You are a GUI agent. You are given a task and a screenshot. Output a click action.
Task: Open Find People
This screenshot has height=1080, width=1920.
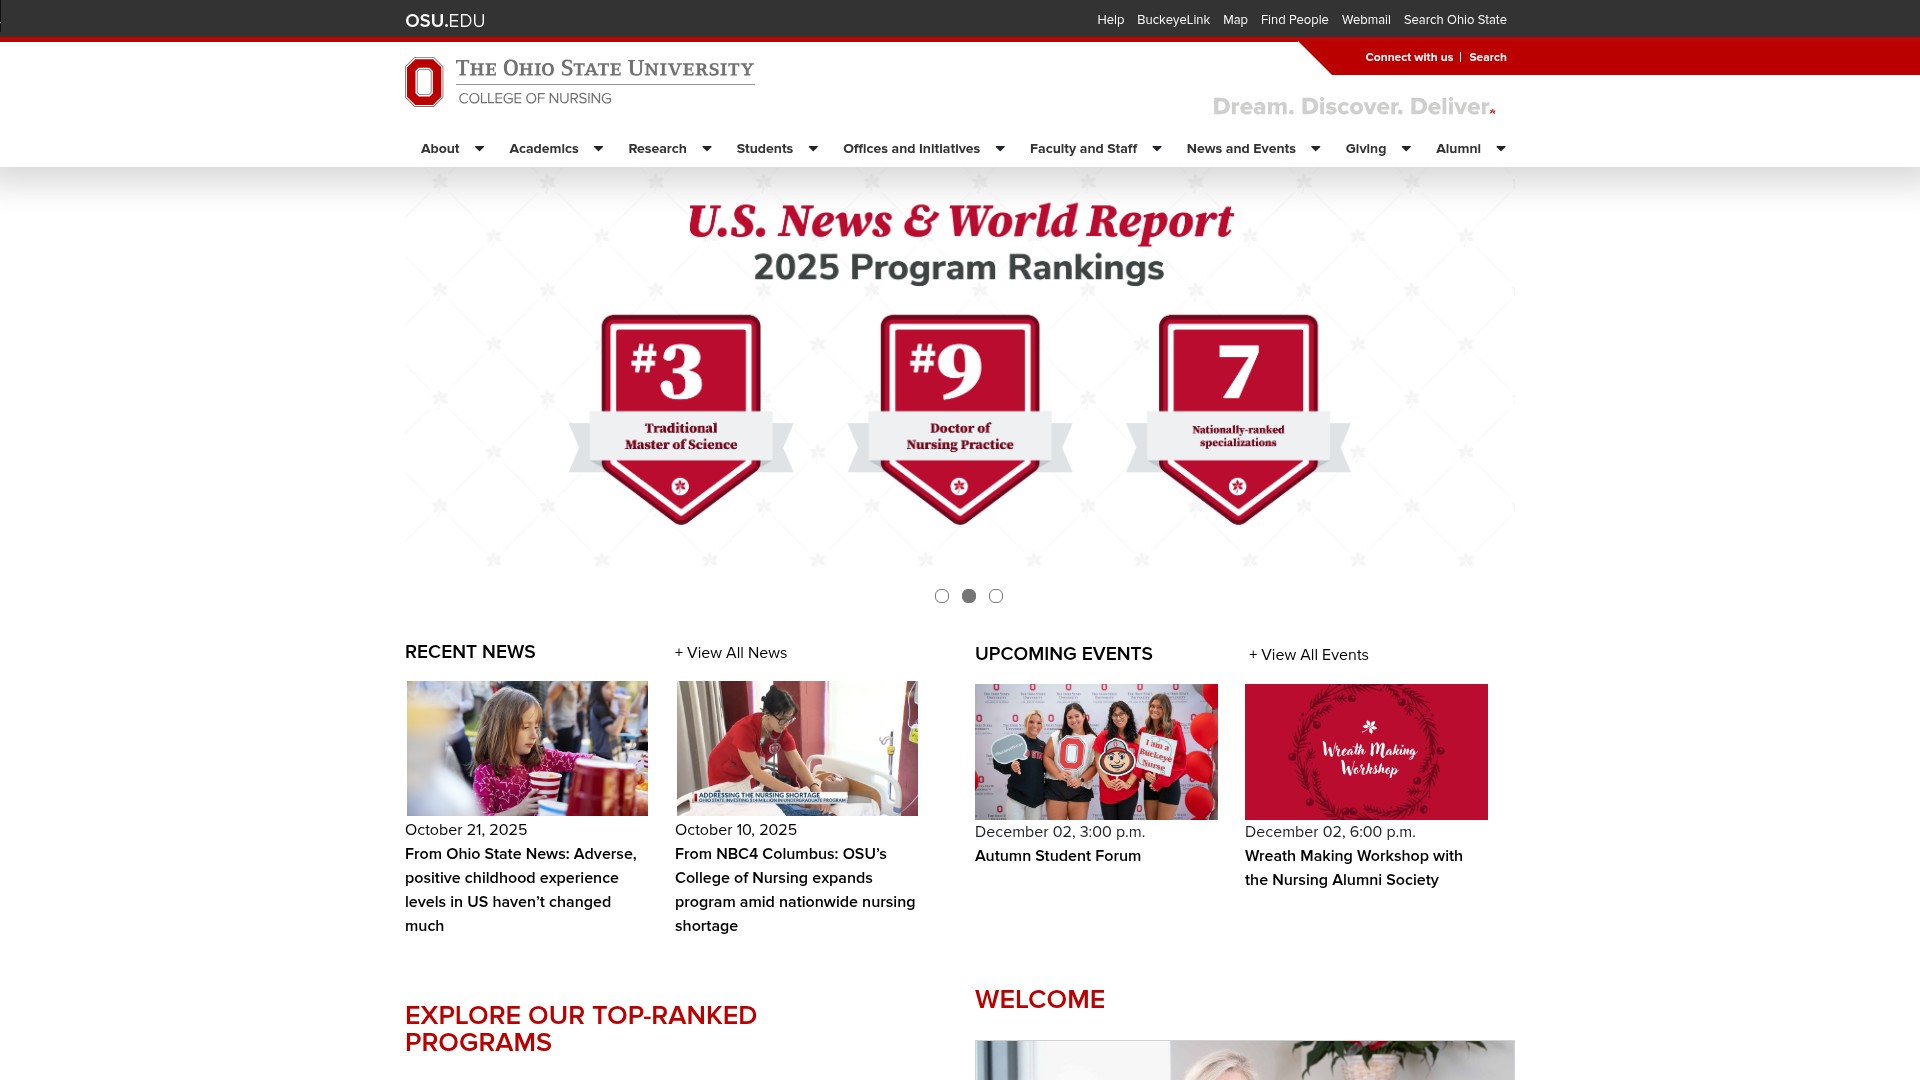(x=1294, y=20)
